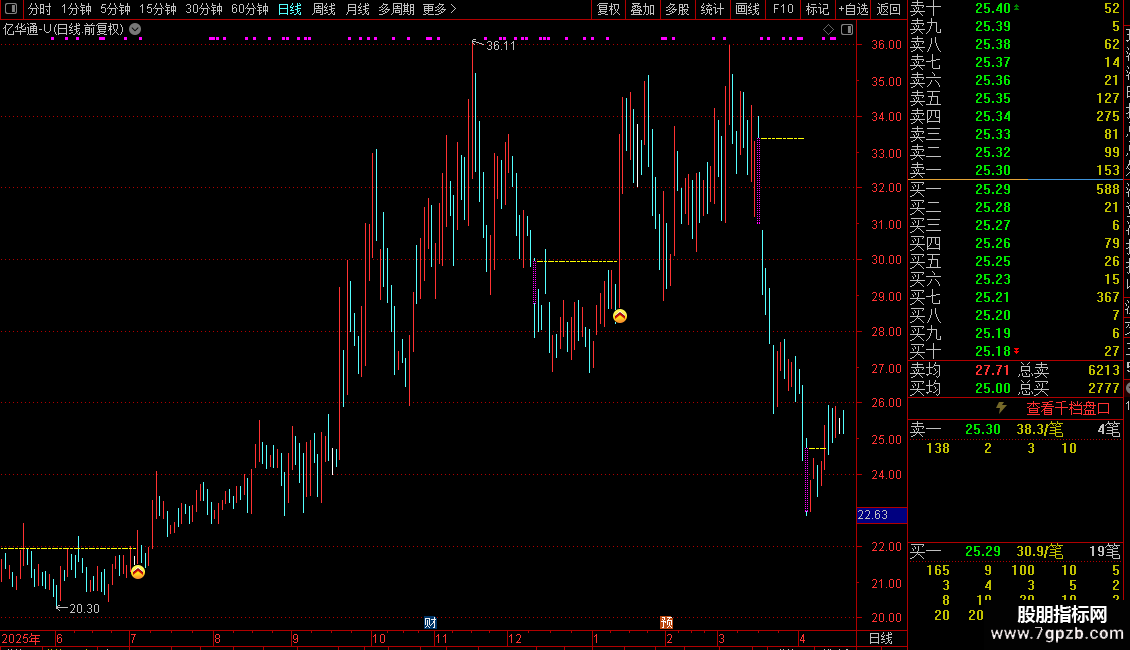1130x650 pixels.
Task: Click 叠加 overlay button
Action: click(x=642, y=9)
